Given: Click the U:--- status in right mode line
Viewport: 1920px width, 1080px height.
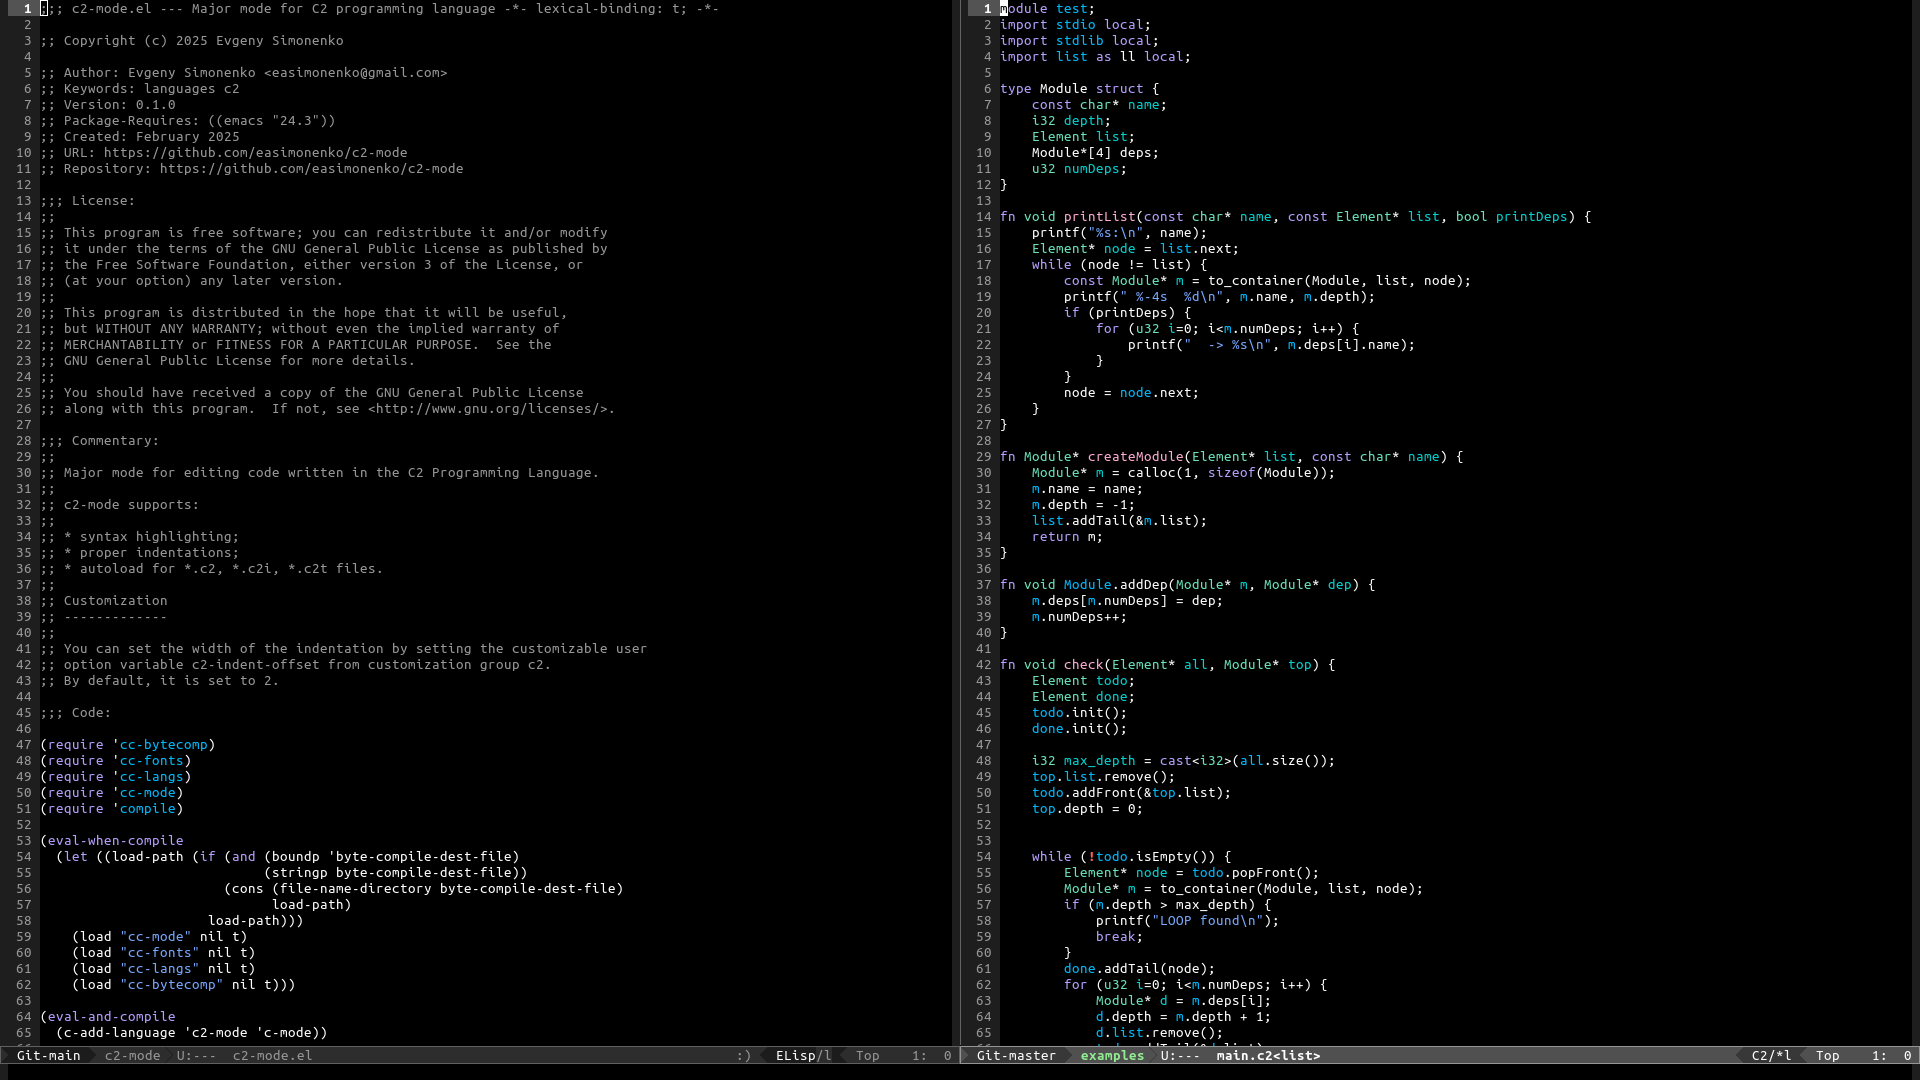Looking at the screenshot, I should click(1180, 1056).
